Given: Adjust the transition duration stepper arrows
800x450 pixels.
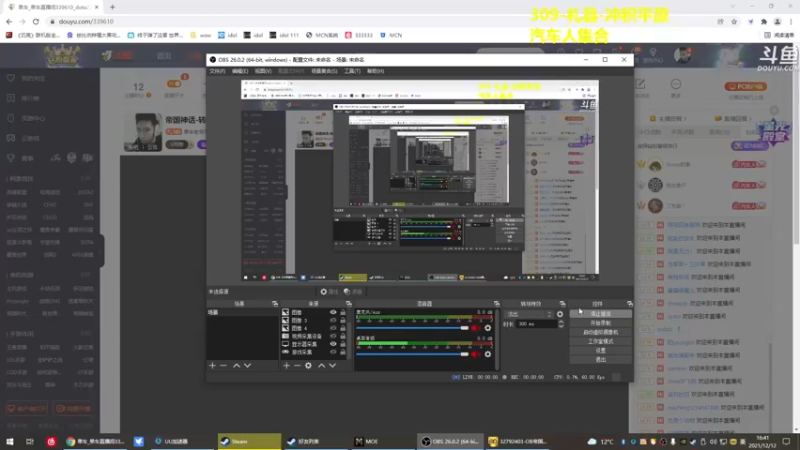Looking at the screenshot, I should pos(561,324).
